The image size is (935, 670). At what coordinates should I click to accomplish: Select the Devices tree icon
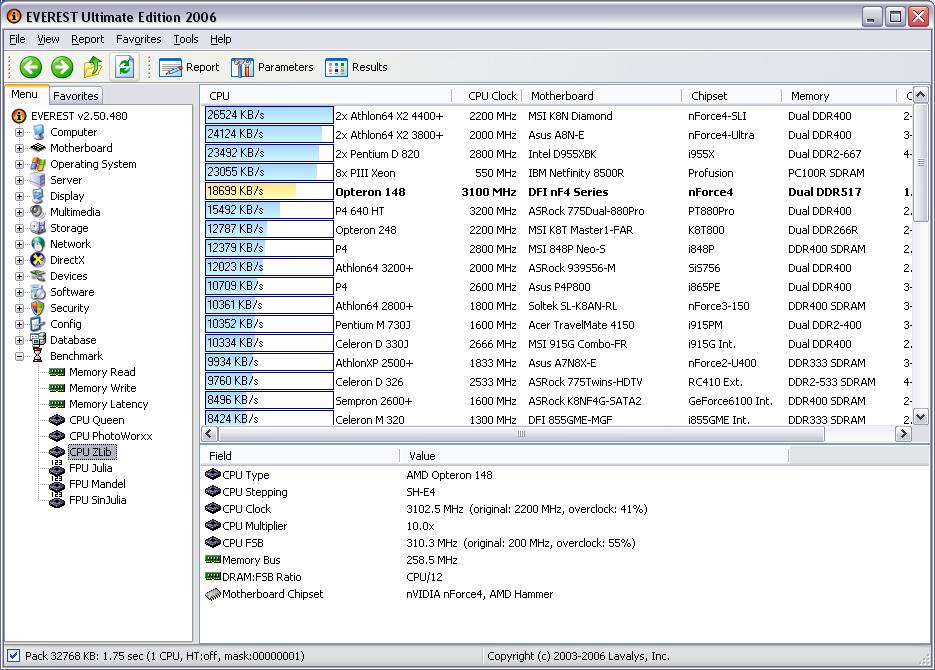pos(38,276)
